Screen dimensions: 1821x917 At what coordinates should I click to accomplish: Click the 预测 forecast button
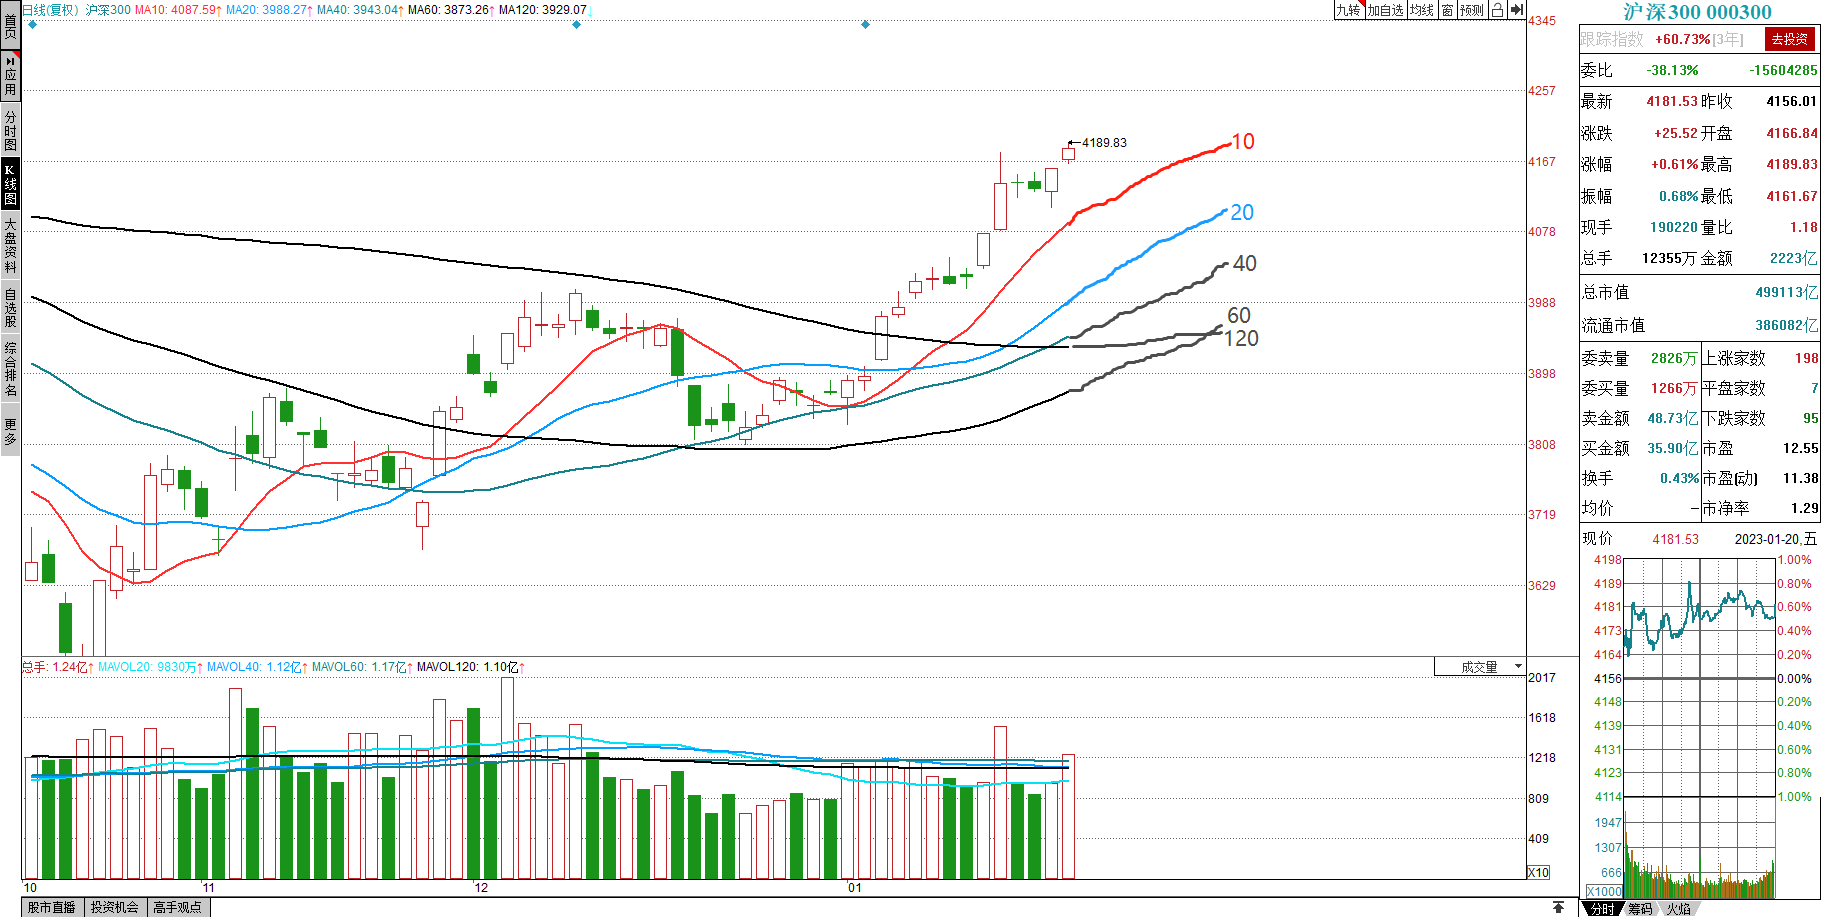click(x=1471, y=10)
